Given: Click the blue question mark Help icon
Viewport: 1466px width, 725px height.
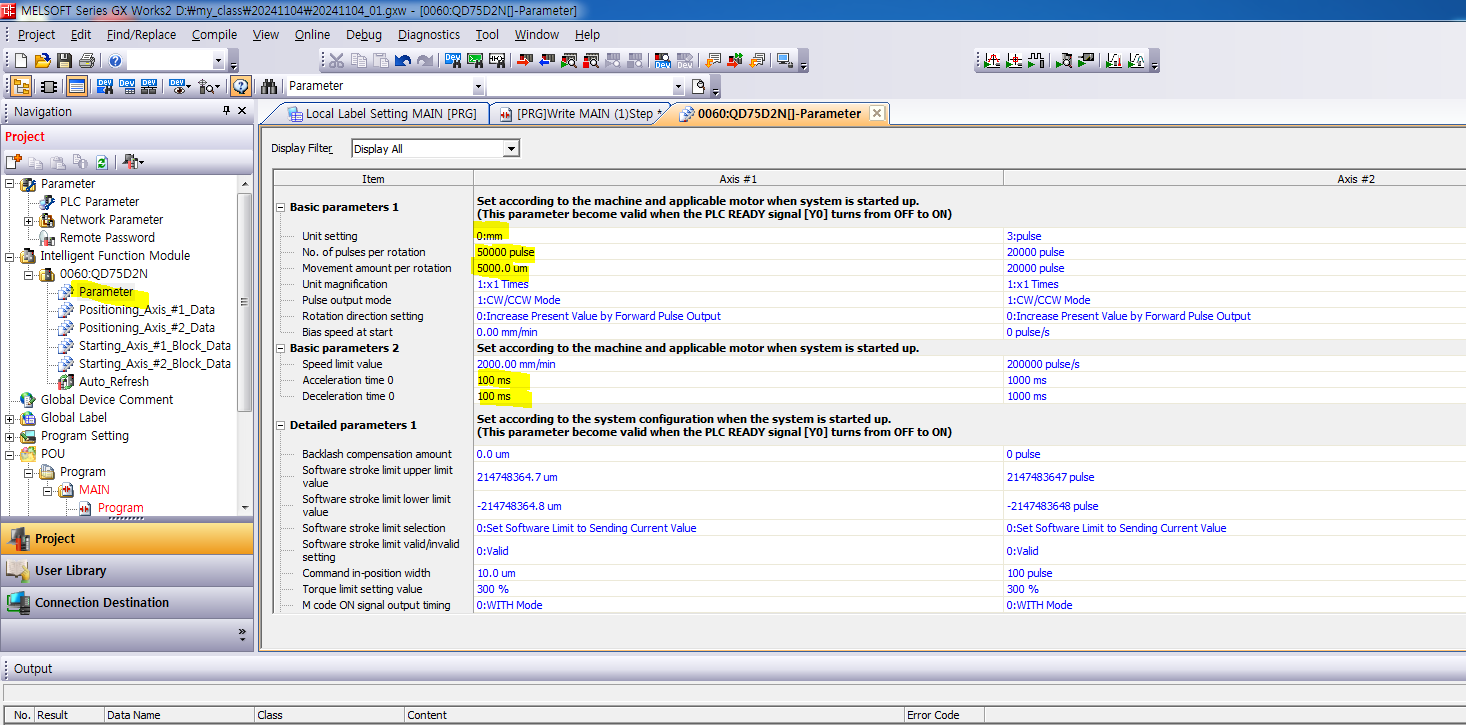Looking at the screenshot, I should pos(115,61).
